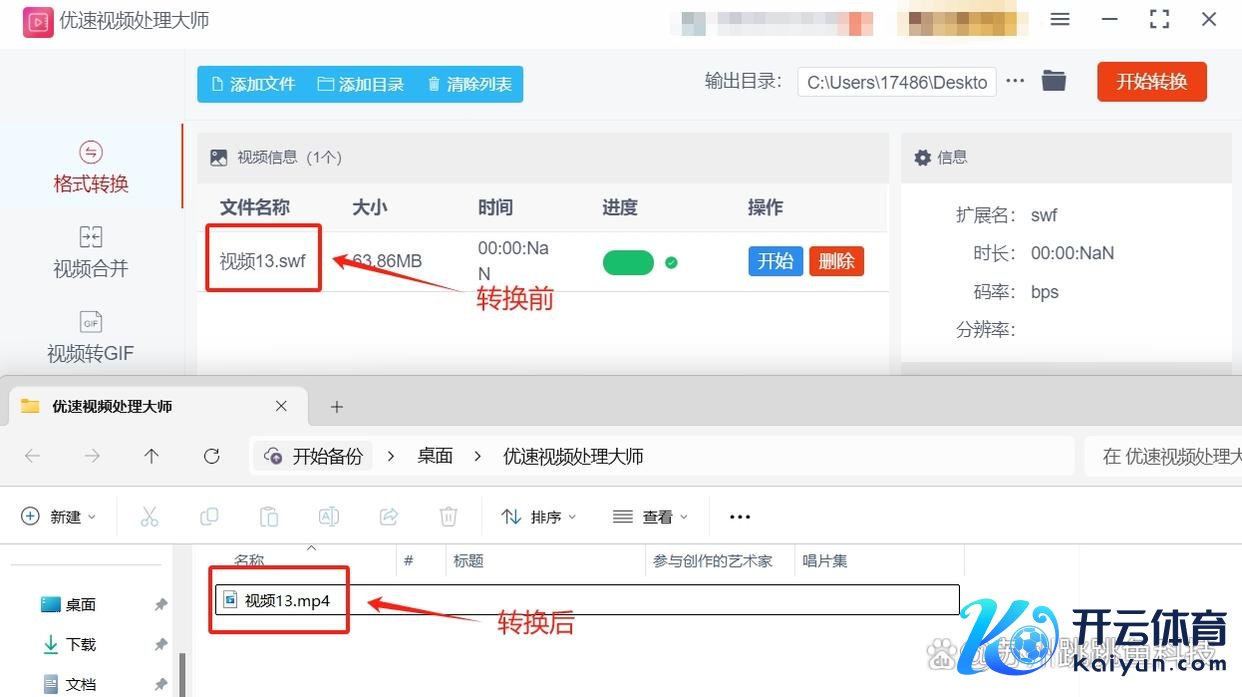Click the output directory path field
Viewport: 1242px width, 697px height.
coord(897,82)
